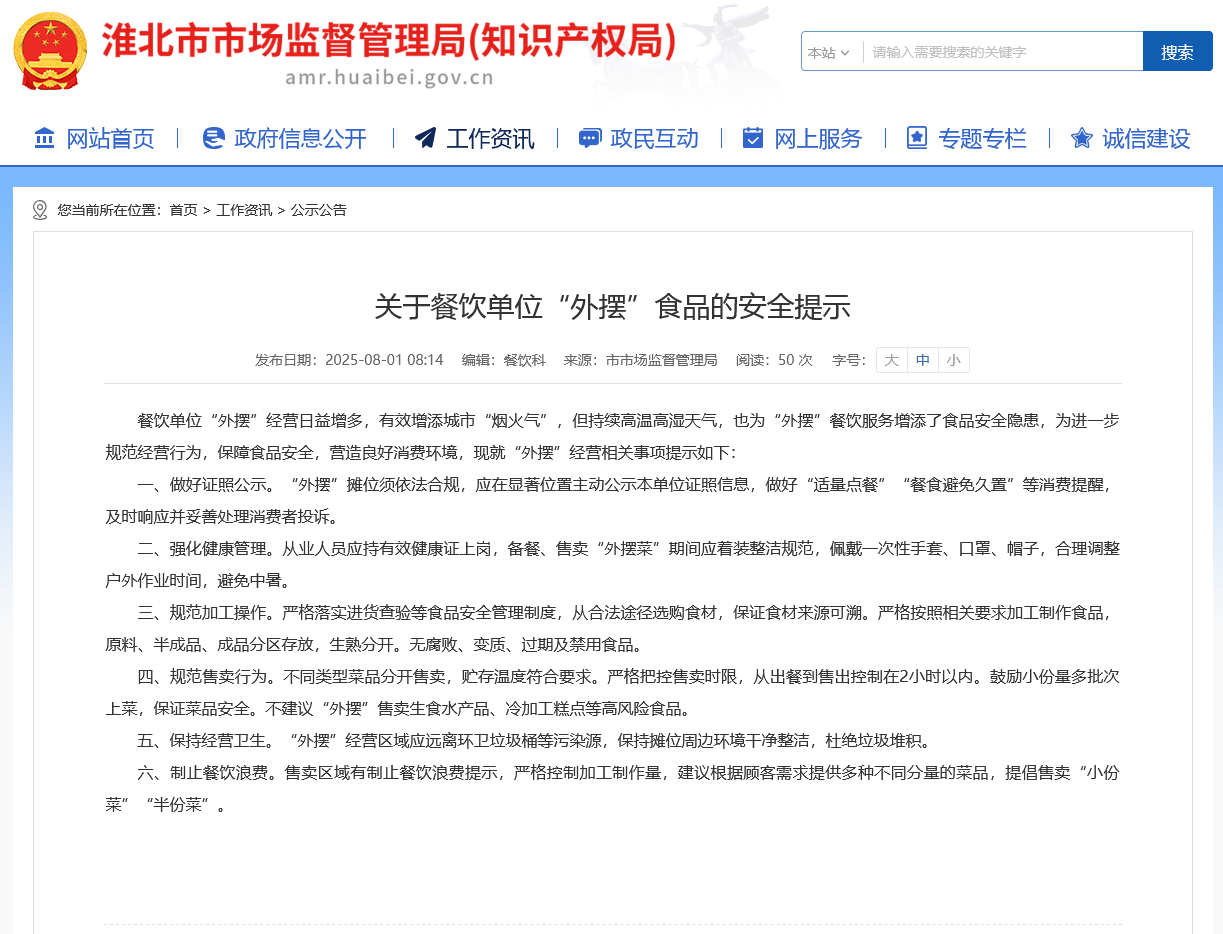Screen dimensions: 1223x934
Task: Open the 工作资讯 menu item
Action: coord(490,139)
